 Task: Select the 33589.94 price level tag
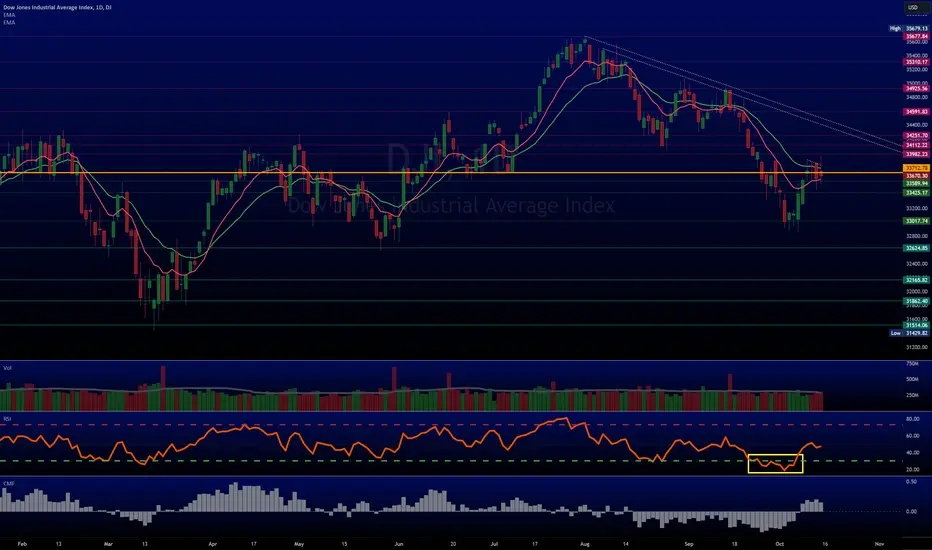pos(916,183)
